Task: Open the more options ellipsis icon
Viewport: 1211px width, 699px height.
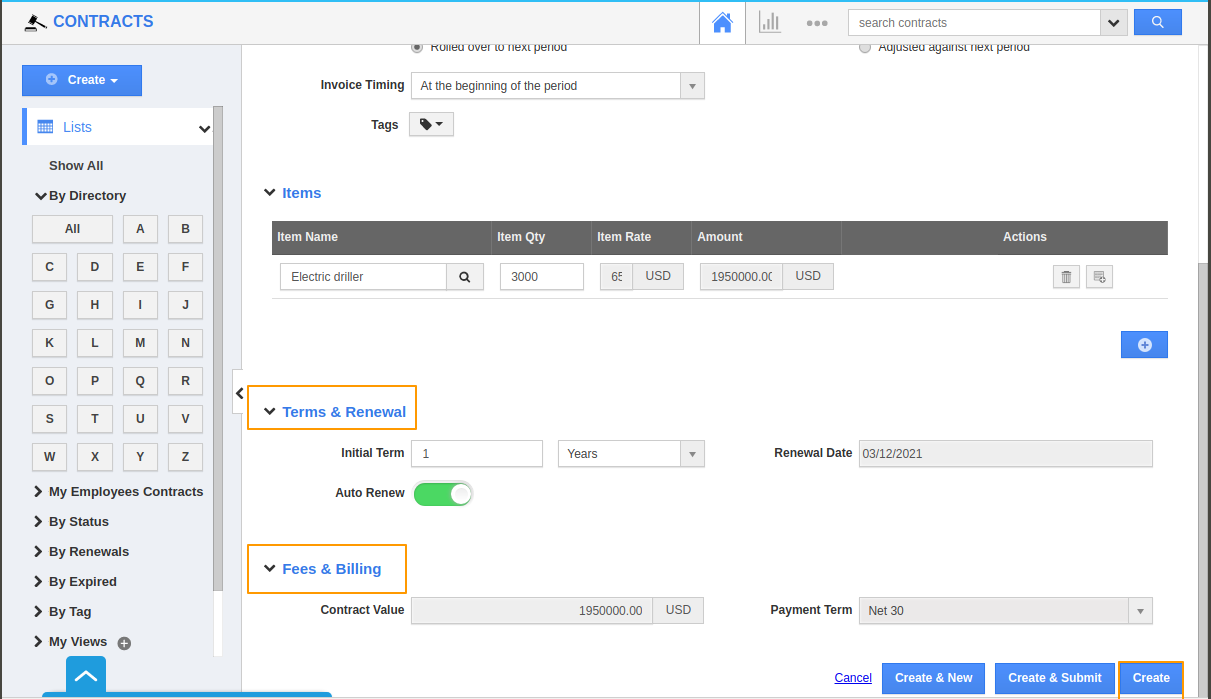Action: (x=817, y=23)
